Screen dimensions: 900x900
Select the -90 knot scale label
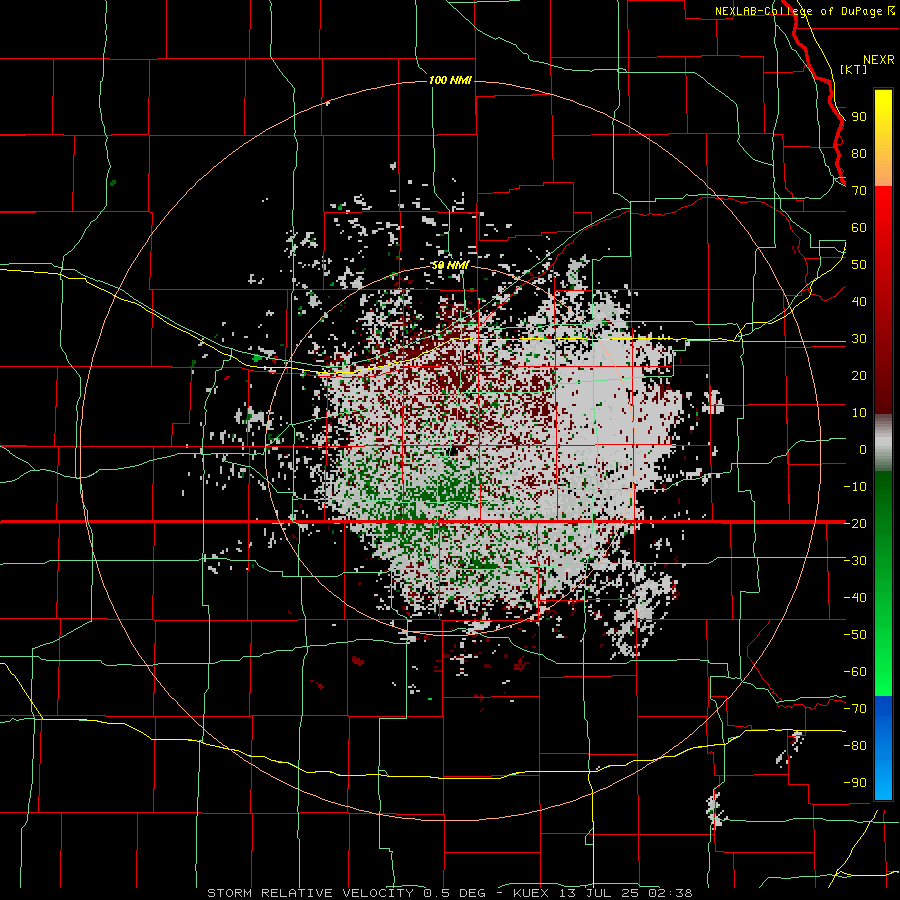(x=855, y=783)
